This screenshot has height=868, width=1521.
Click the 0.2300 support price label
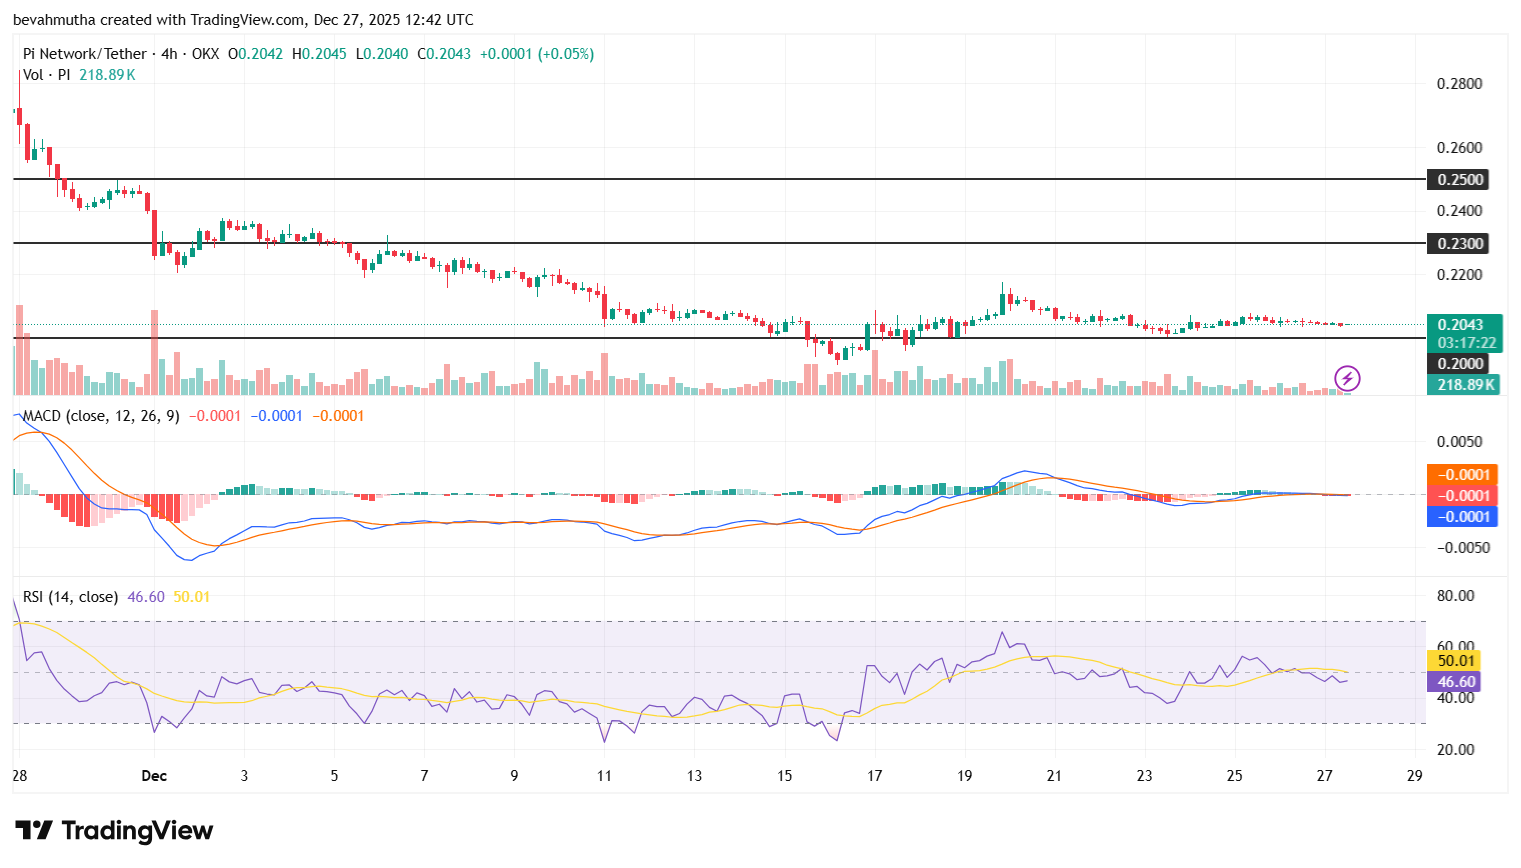(1457, 243)
